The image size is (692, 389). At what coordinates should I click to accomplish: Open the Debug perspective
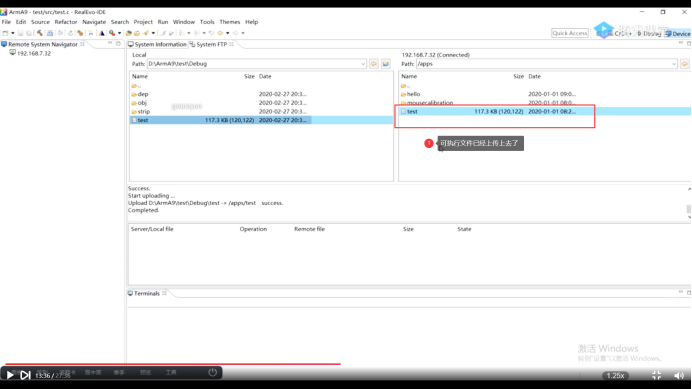pyautogui.click(x=649, y=34)
